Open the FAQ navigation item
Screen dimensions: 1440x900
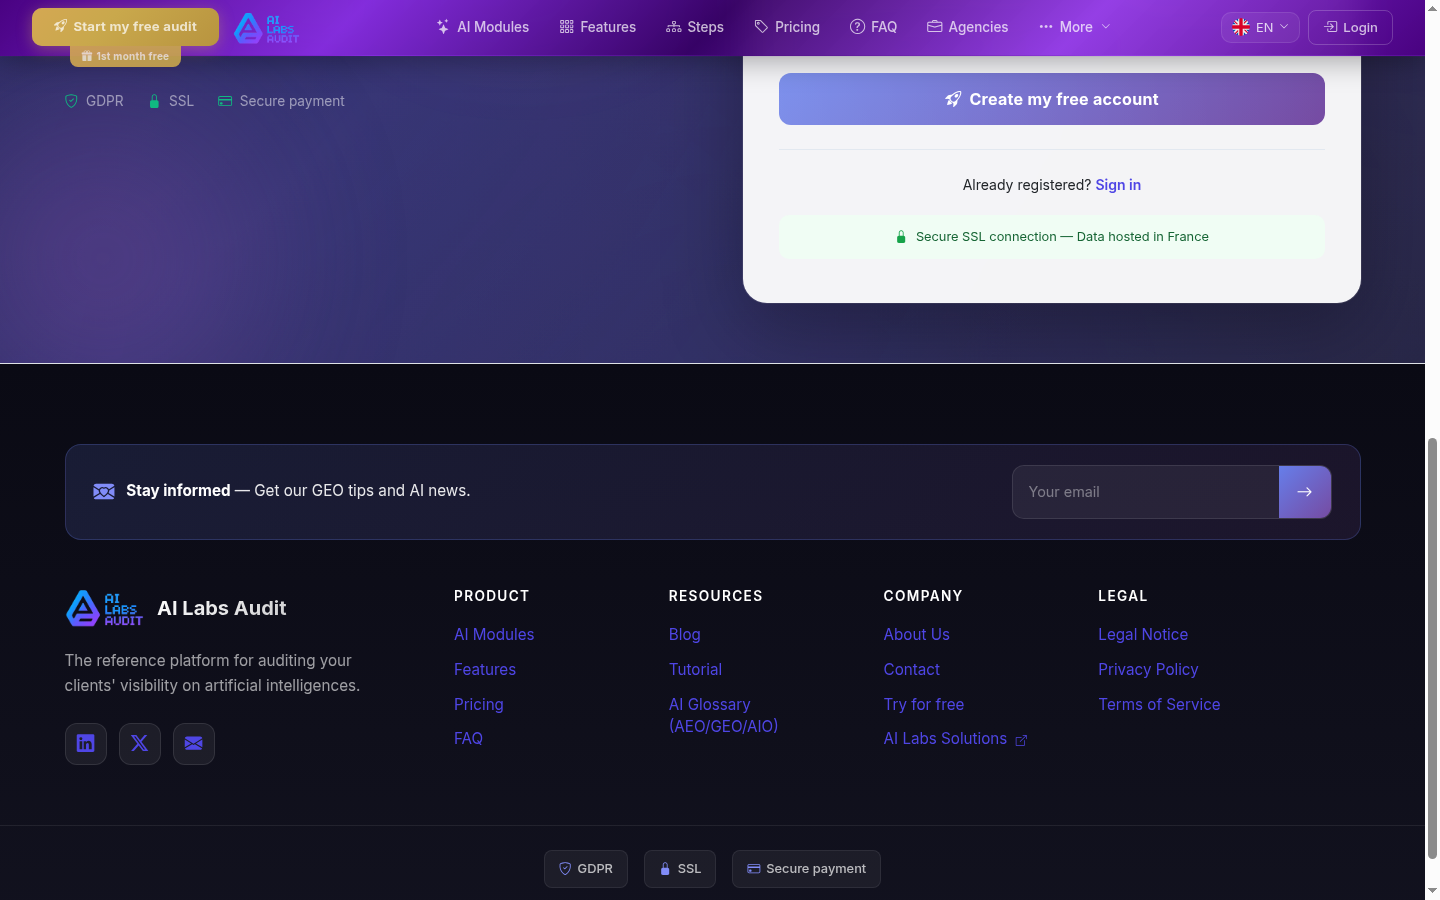point(873,27)
